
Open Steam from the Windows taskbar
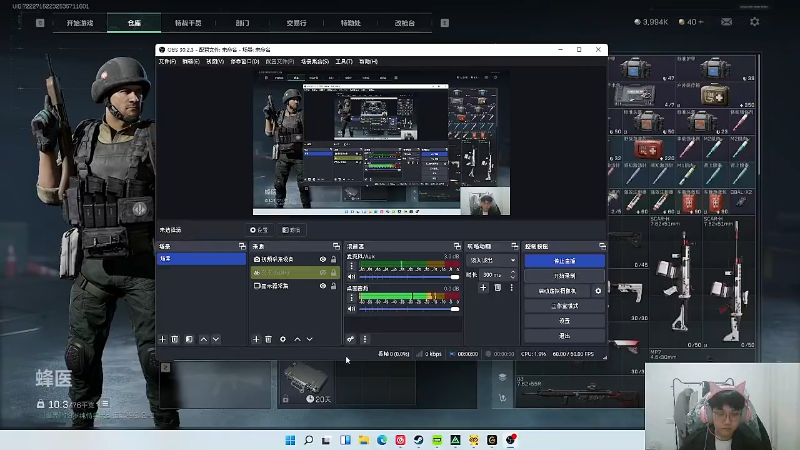tap(418, 440)
